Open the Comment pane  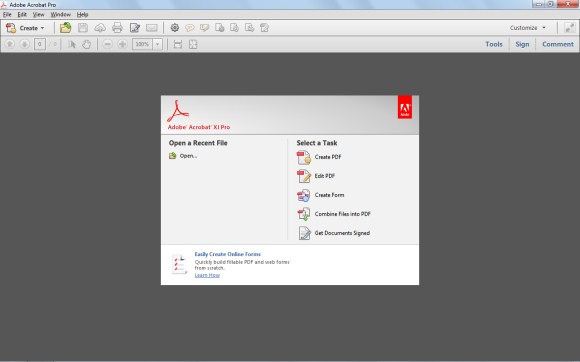point(558,44)
